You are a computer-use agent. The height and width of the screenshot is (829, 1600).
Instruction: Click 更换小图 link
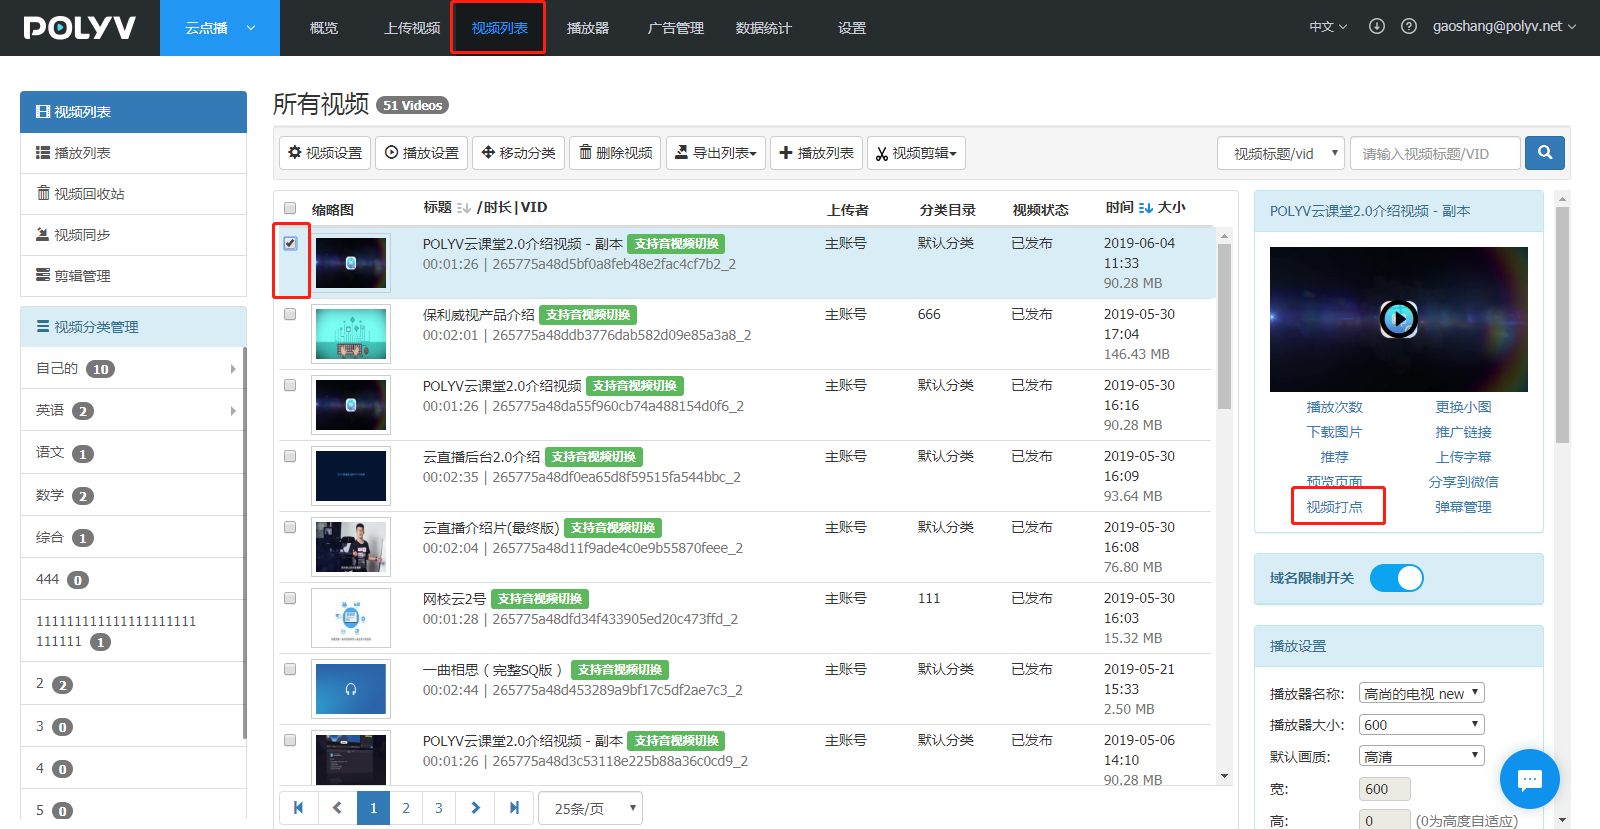click(1463, 407)
